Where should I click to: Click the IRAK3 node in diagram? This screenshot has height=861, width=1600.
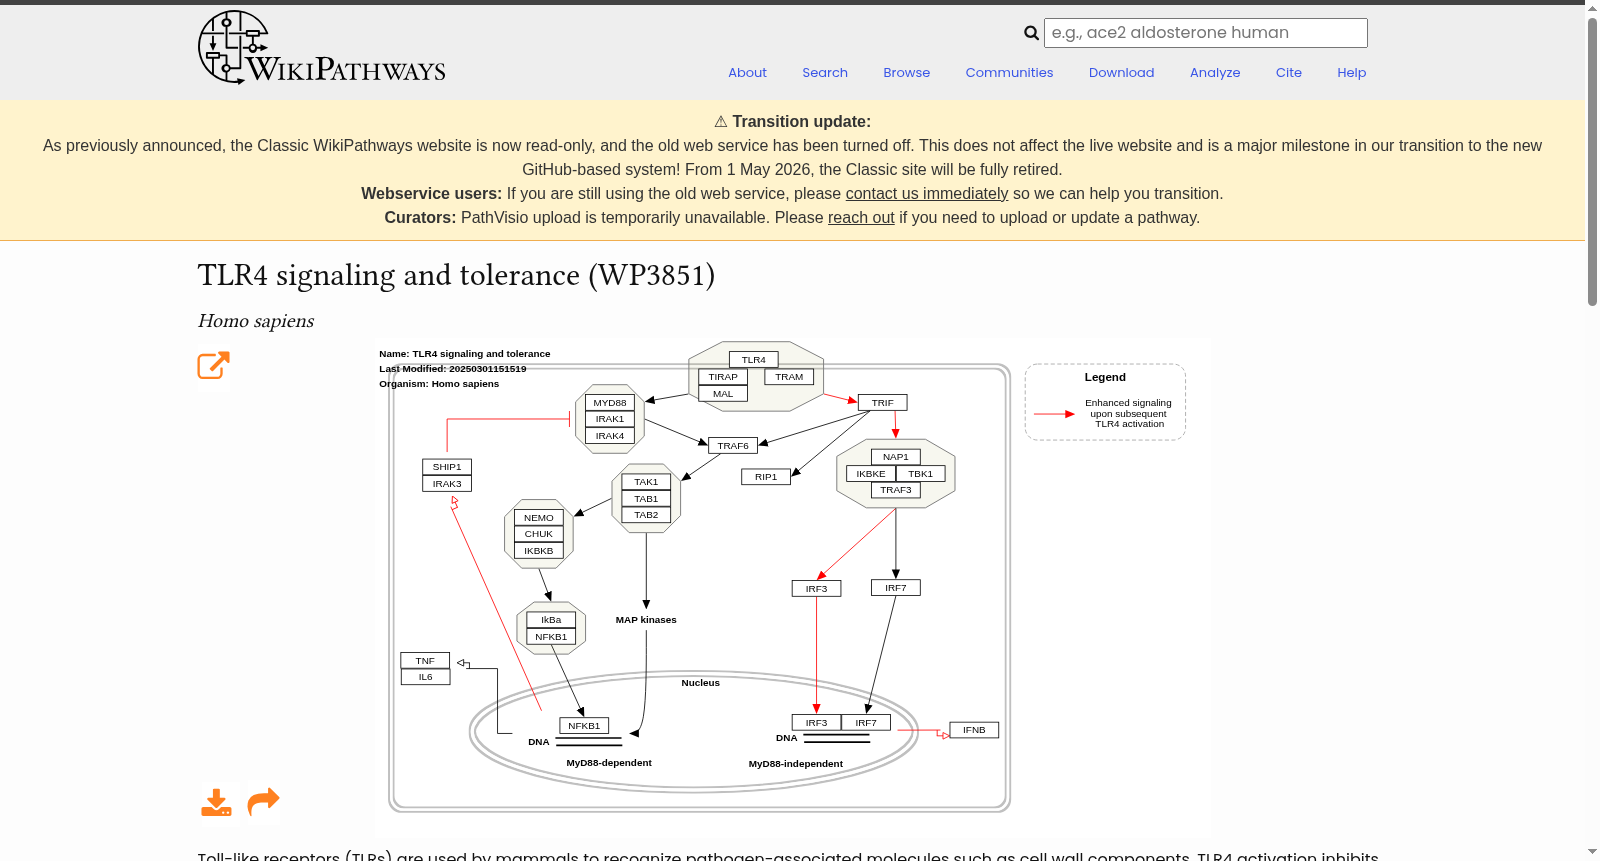(447, 484)
